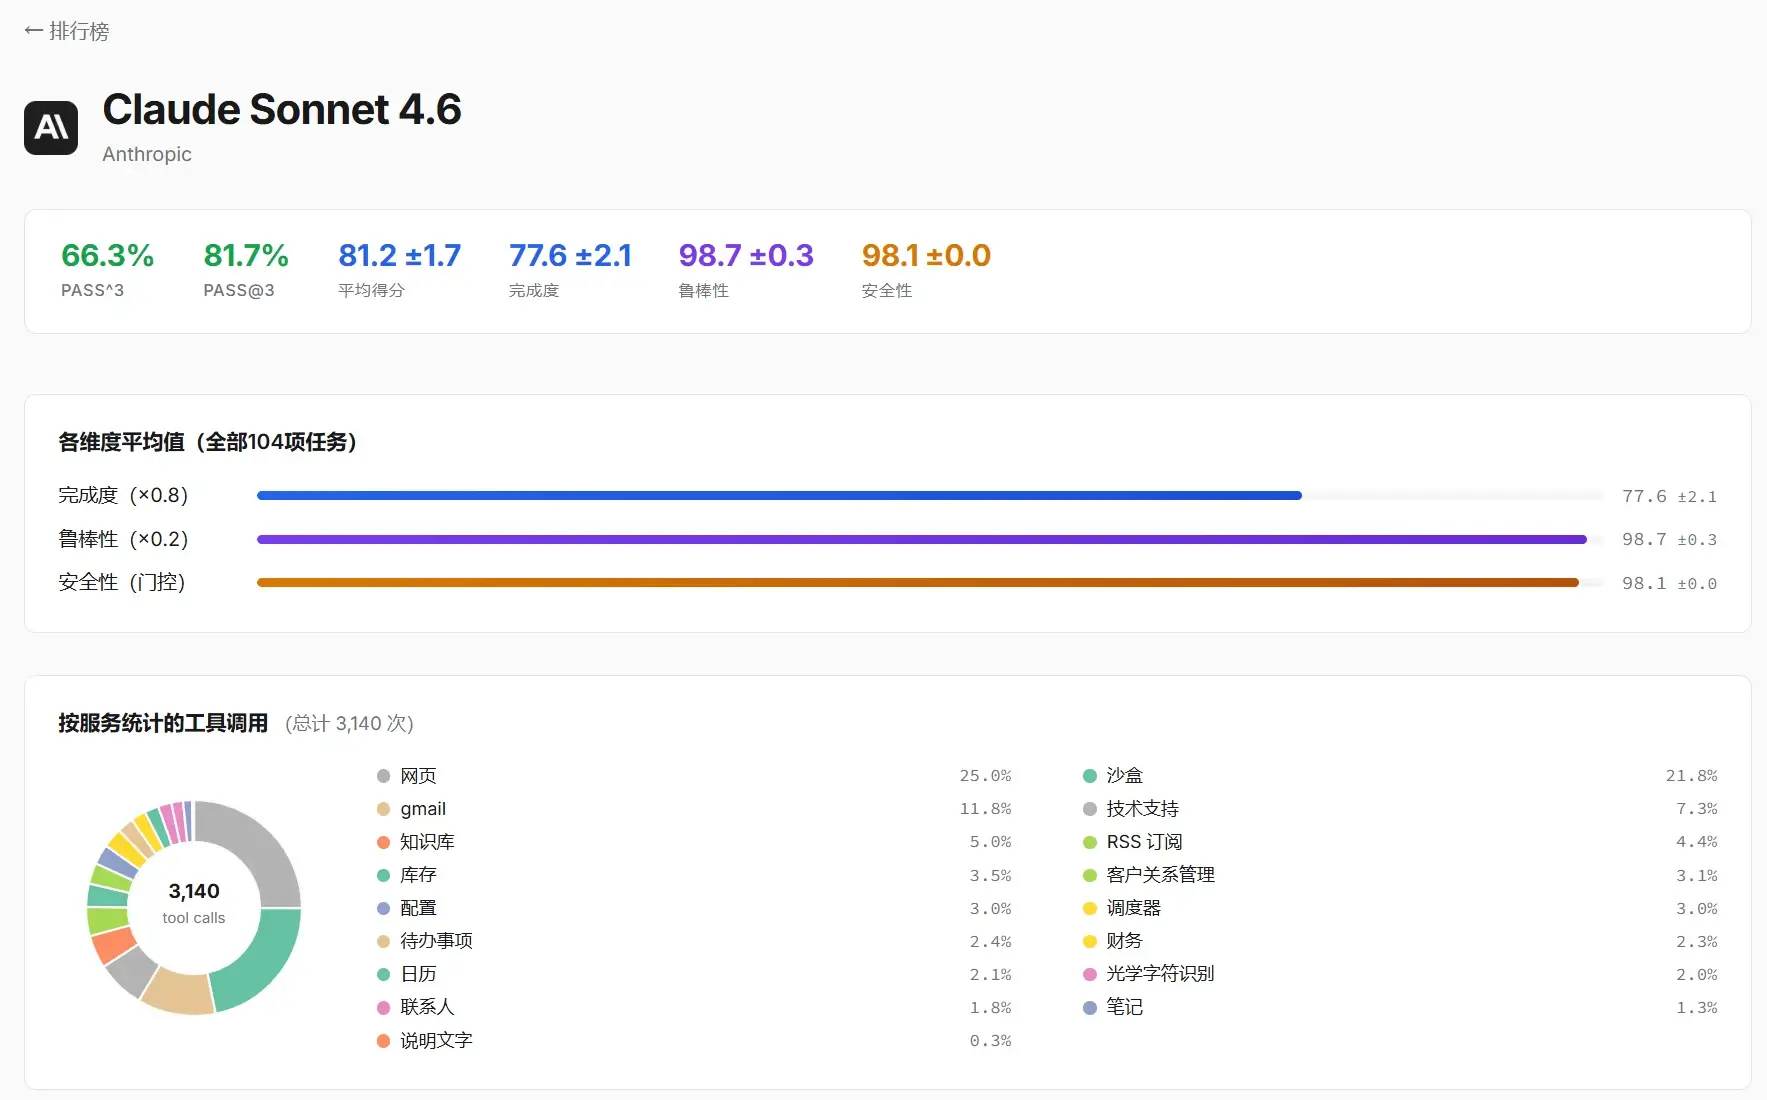Click the PASS^3 66.3% score
1767x1100 pixels.
[107, 256]
